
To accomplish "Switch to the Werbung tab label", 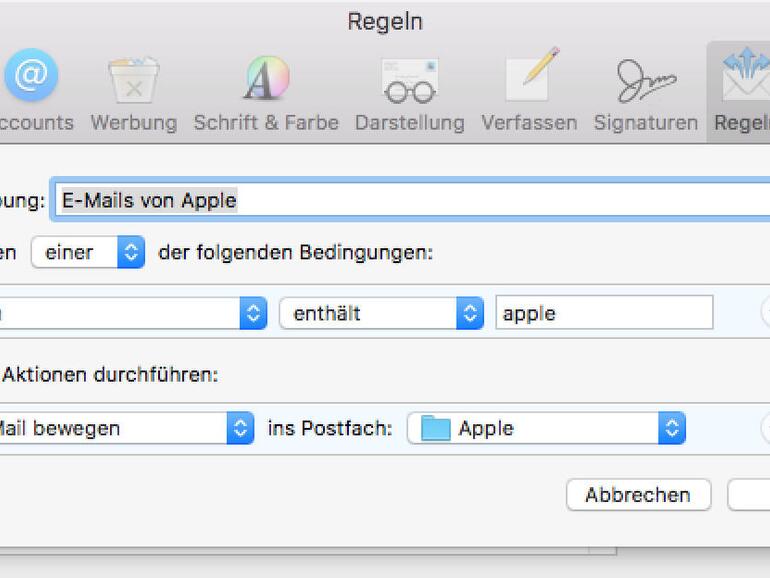I will point(134,123).
